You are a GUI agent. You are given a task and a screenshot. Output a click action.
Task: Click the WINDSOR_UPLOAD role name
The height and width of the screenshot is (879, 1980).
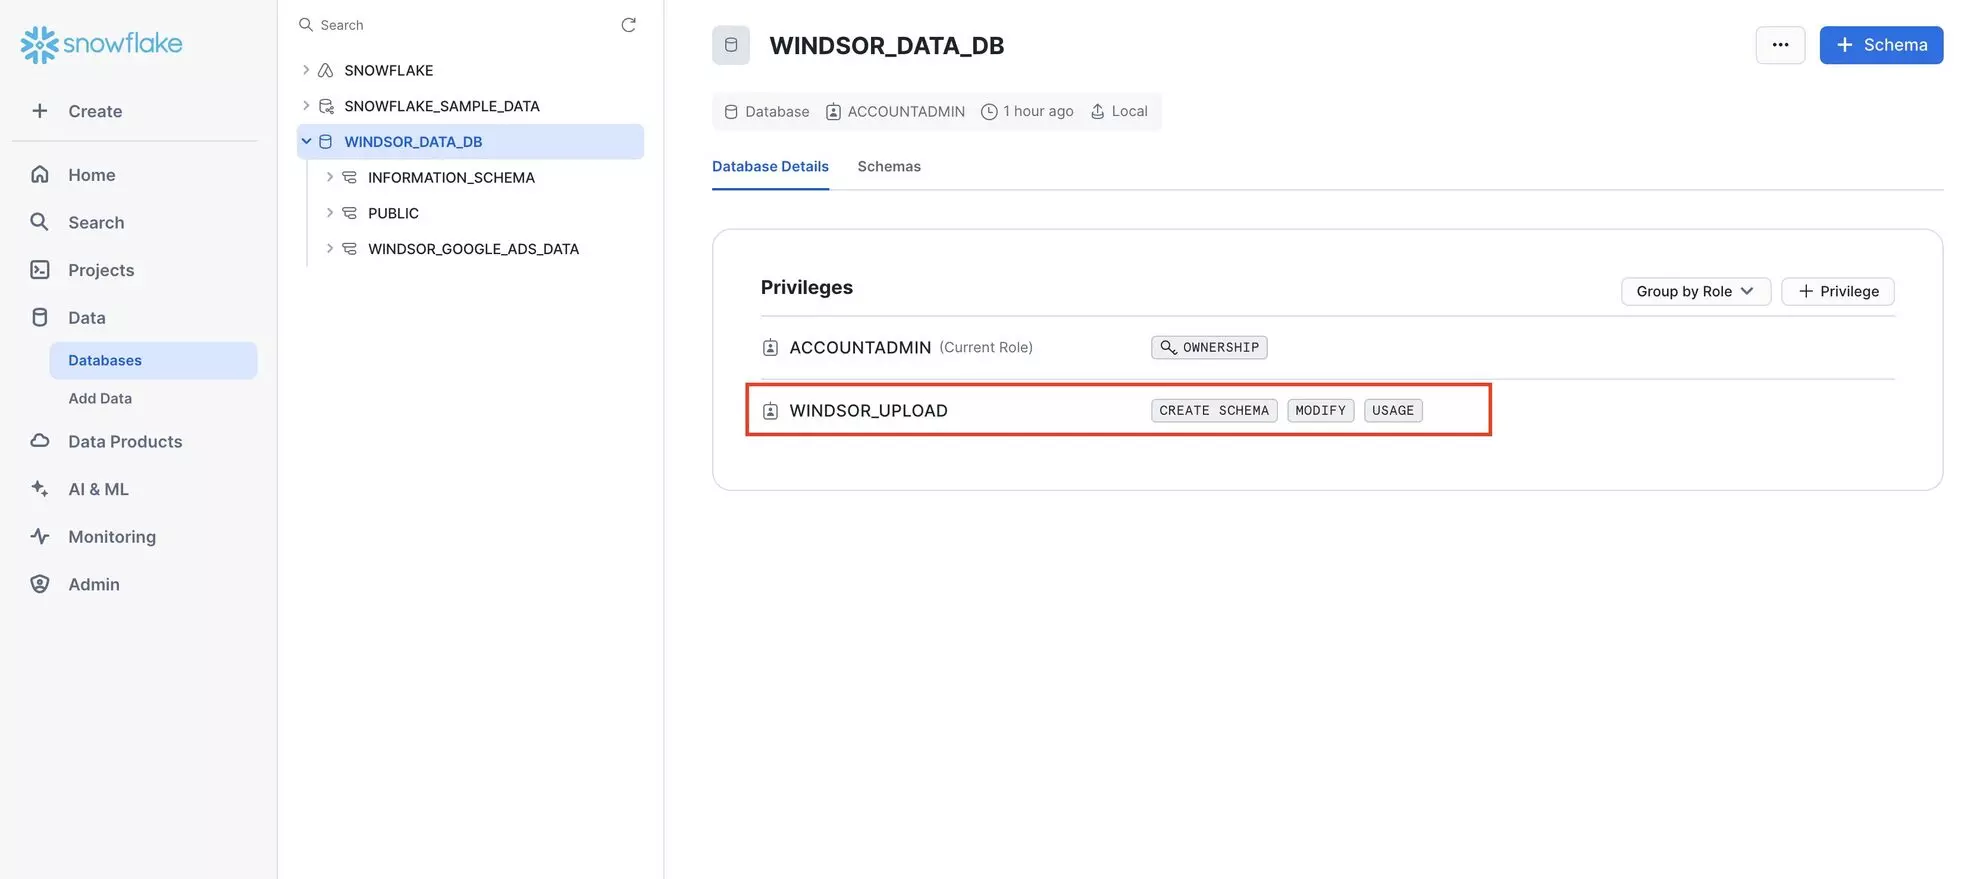pyautogui.click(x=868, y=411)
